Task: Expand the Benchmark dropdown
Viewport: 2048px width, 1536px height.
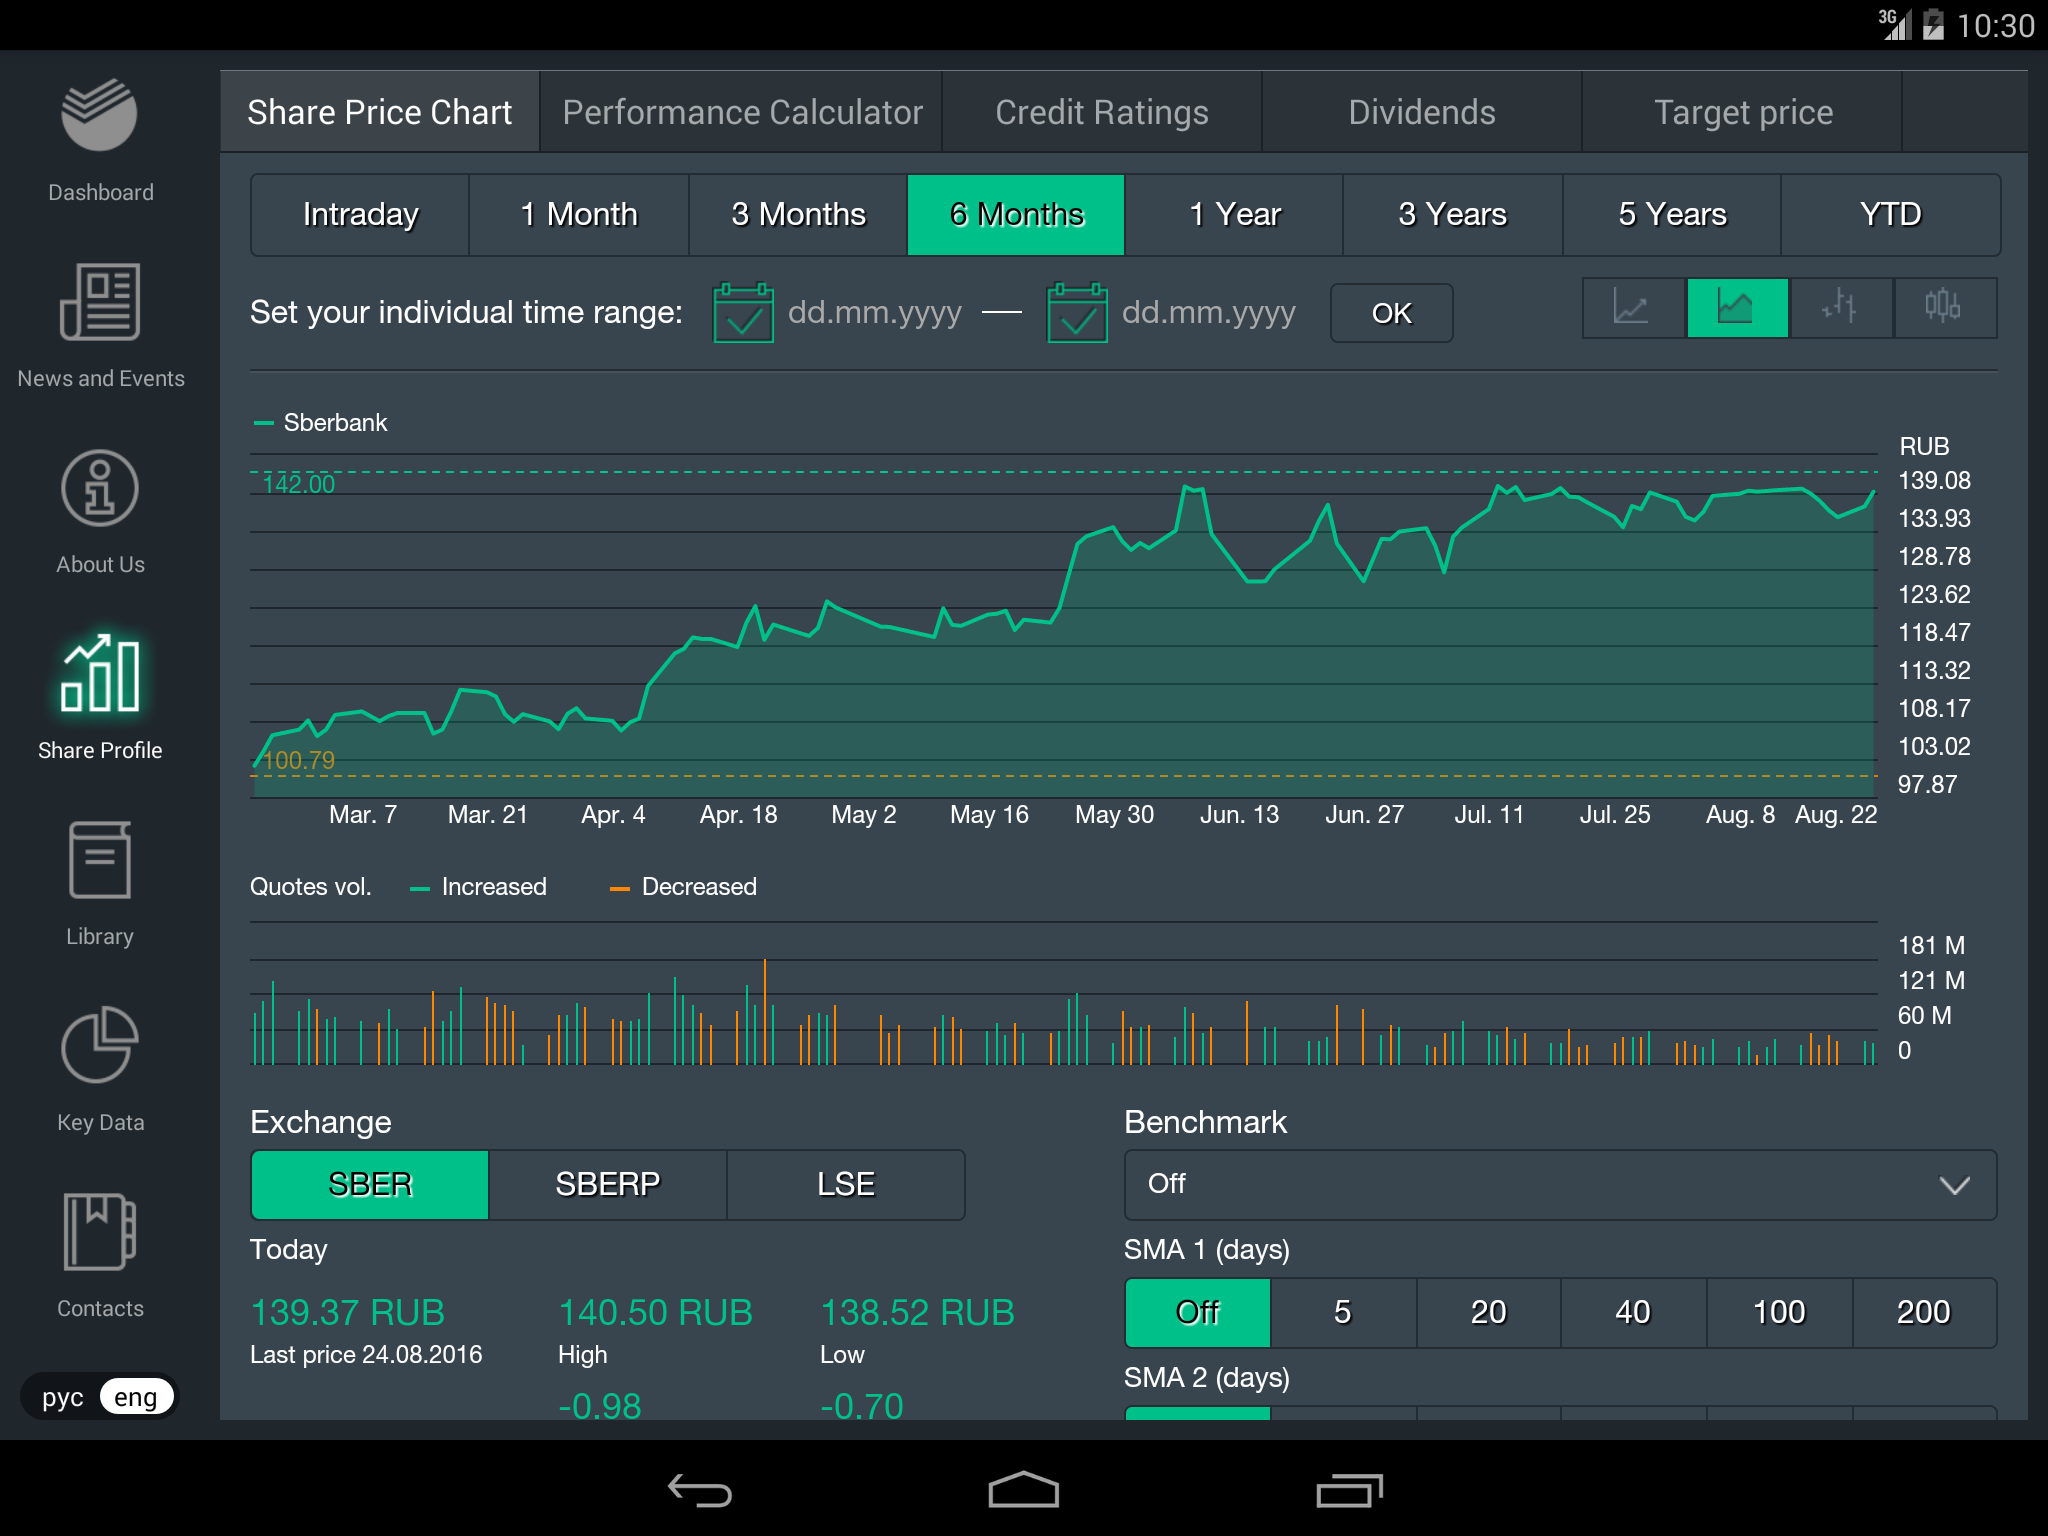Action: coord(1560,1184)
